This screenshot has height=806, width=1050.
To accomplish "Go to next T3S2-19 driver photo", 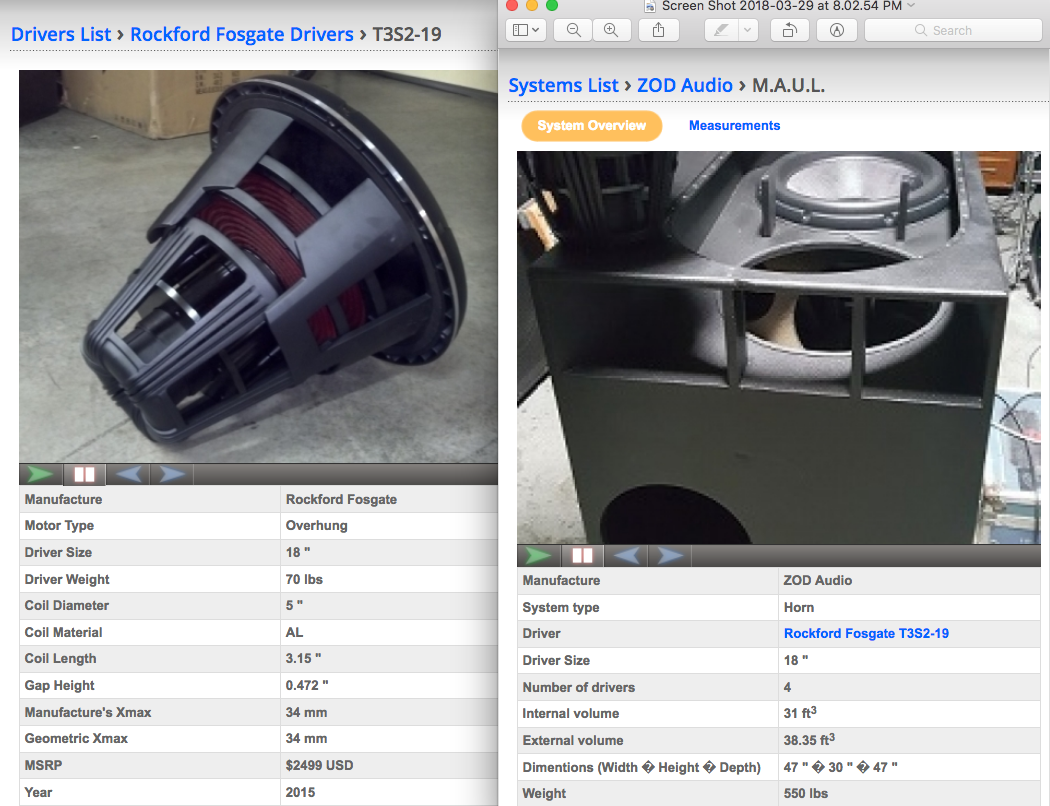I will pos(172,474).
